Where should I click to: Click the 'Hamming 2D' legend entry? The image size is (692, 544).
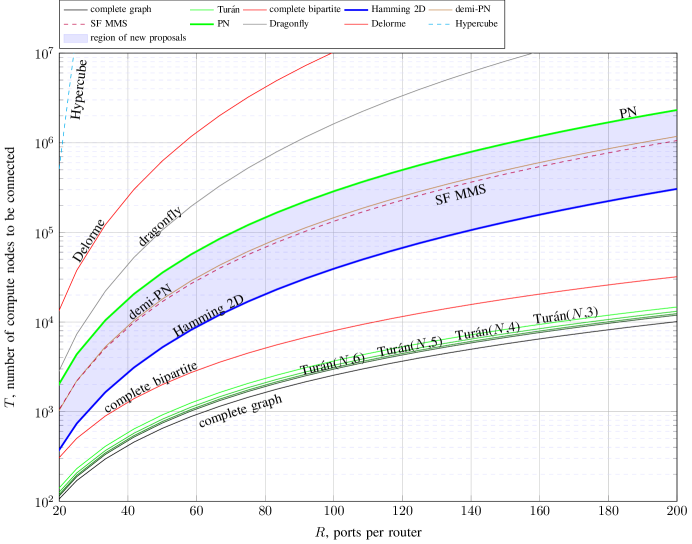[x=385, y=9]
